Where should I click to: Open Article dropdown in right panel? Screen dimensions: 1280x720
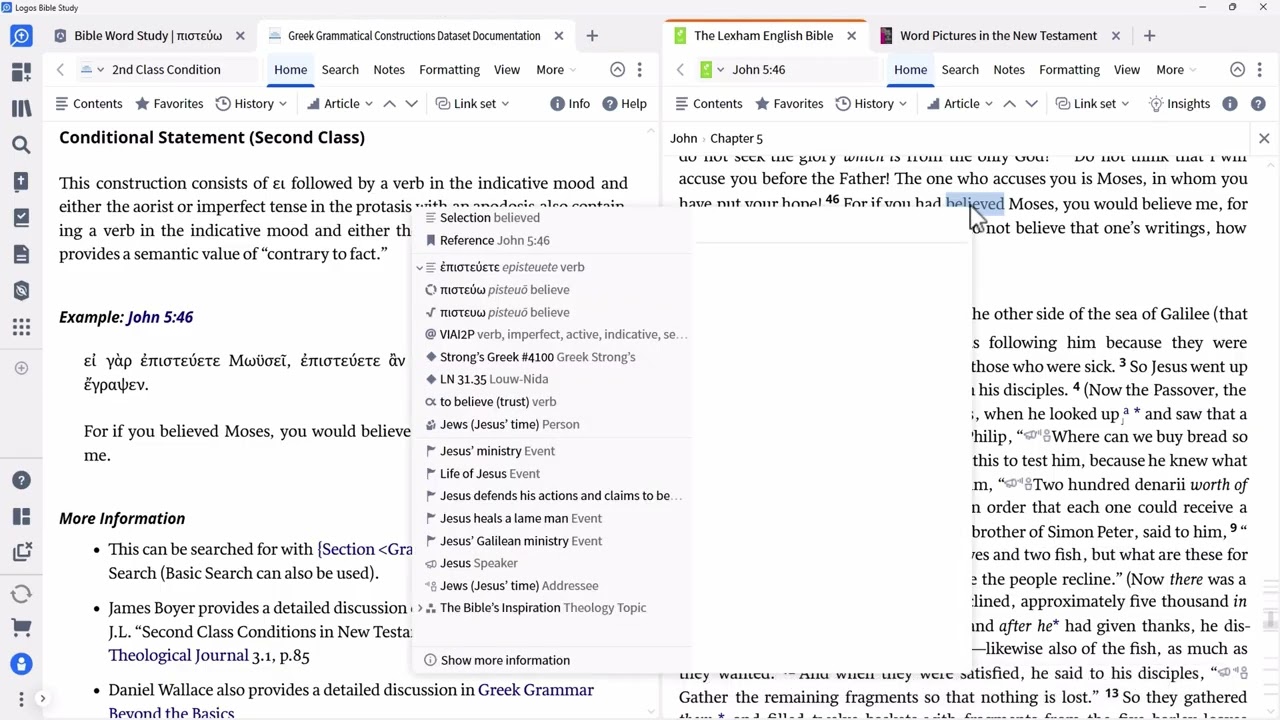click(x=960, y=104)
